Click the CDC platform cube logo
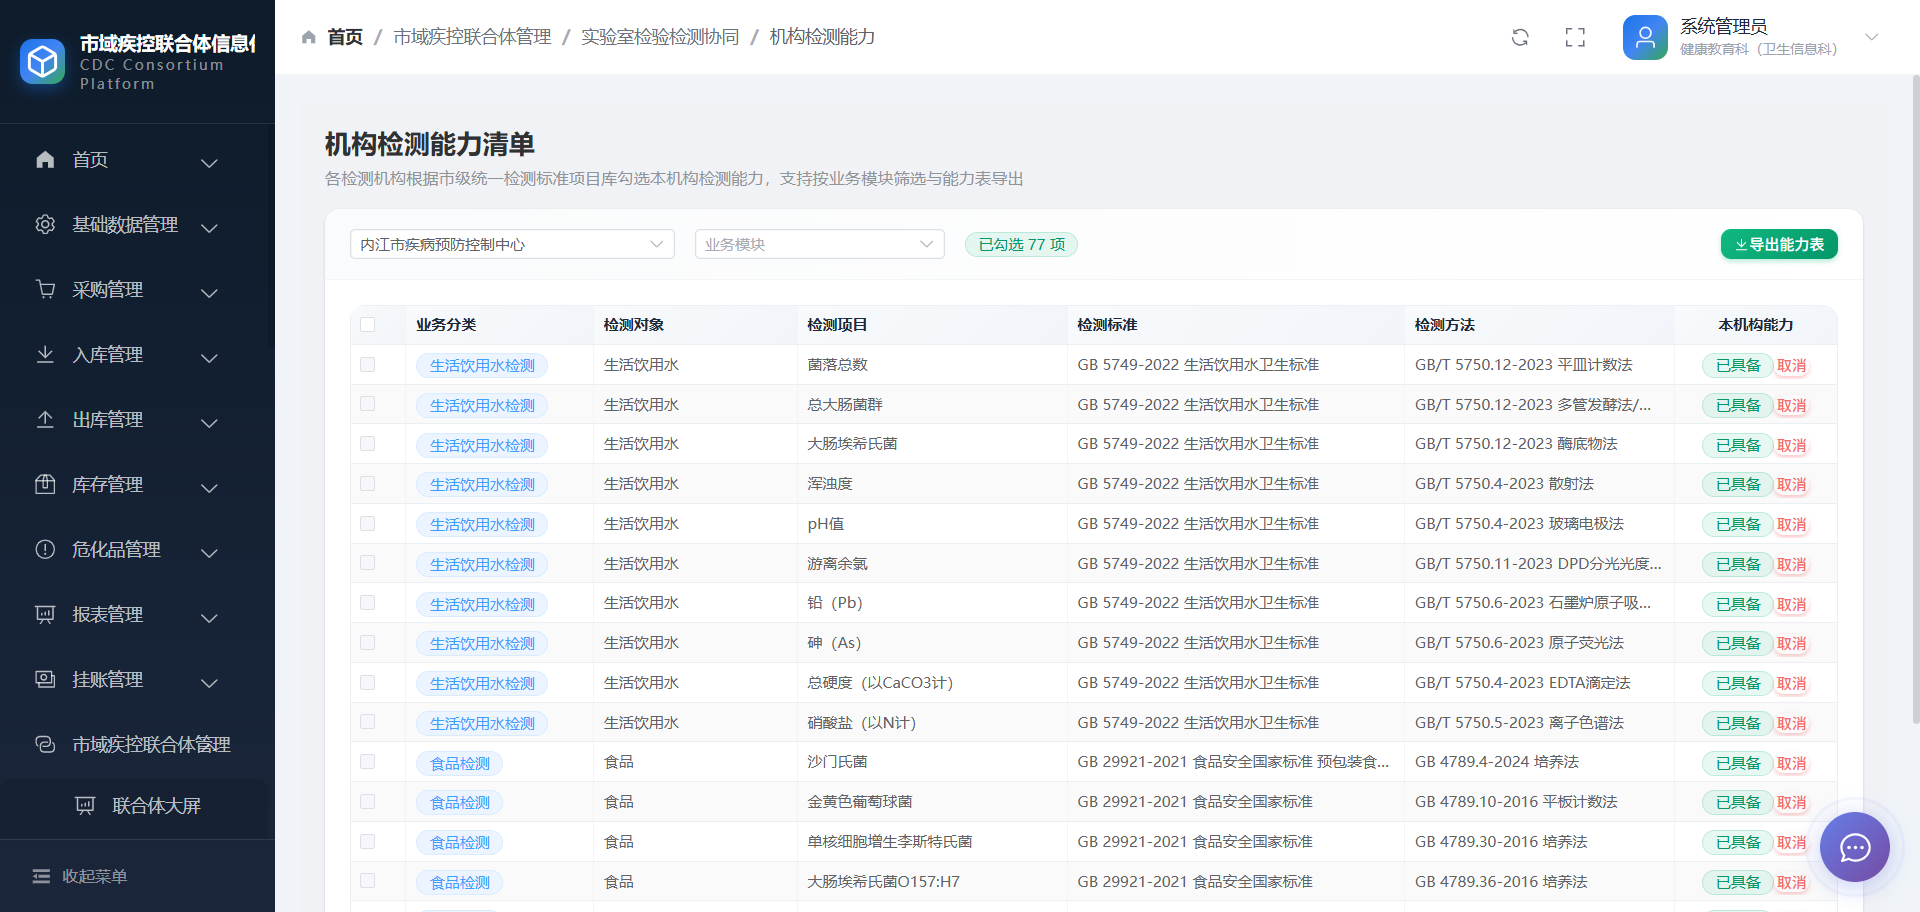The width and height of the screenshot is (1920, 912). [x=42, y=62]
